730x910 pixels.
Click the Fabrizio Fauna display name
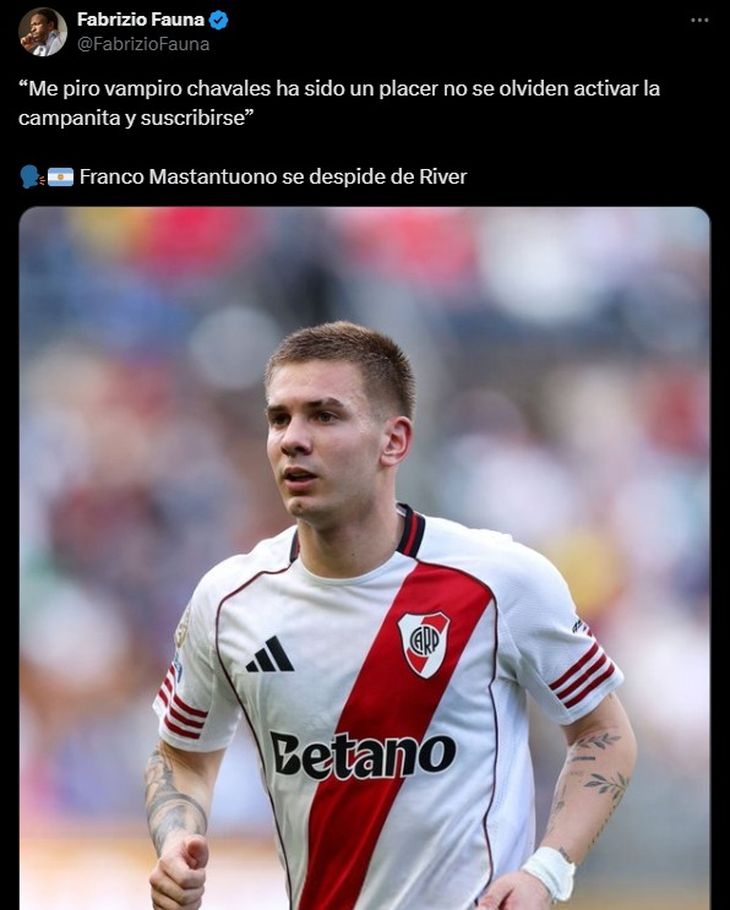140,20
